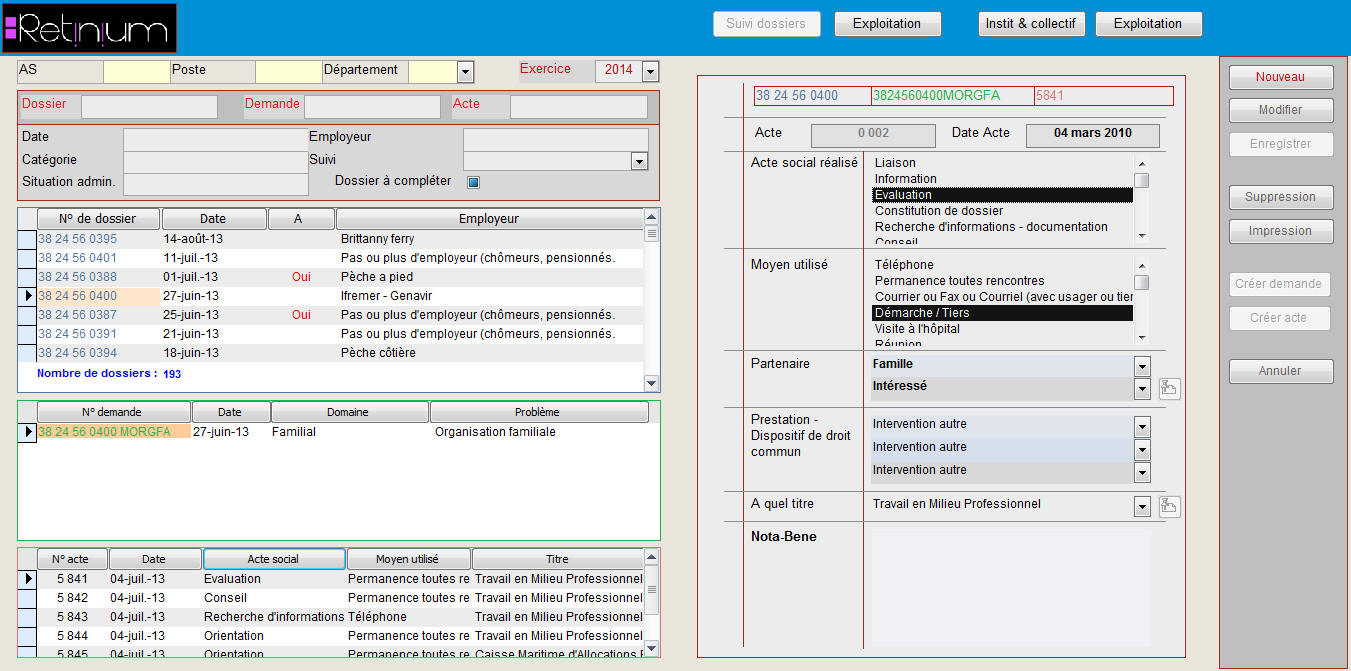Screen dimensions: 1351x671
Task: Click scroll up arrow of Acte social list
Action: (x=1141, y=163)
